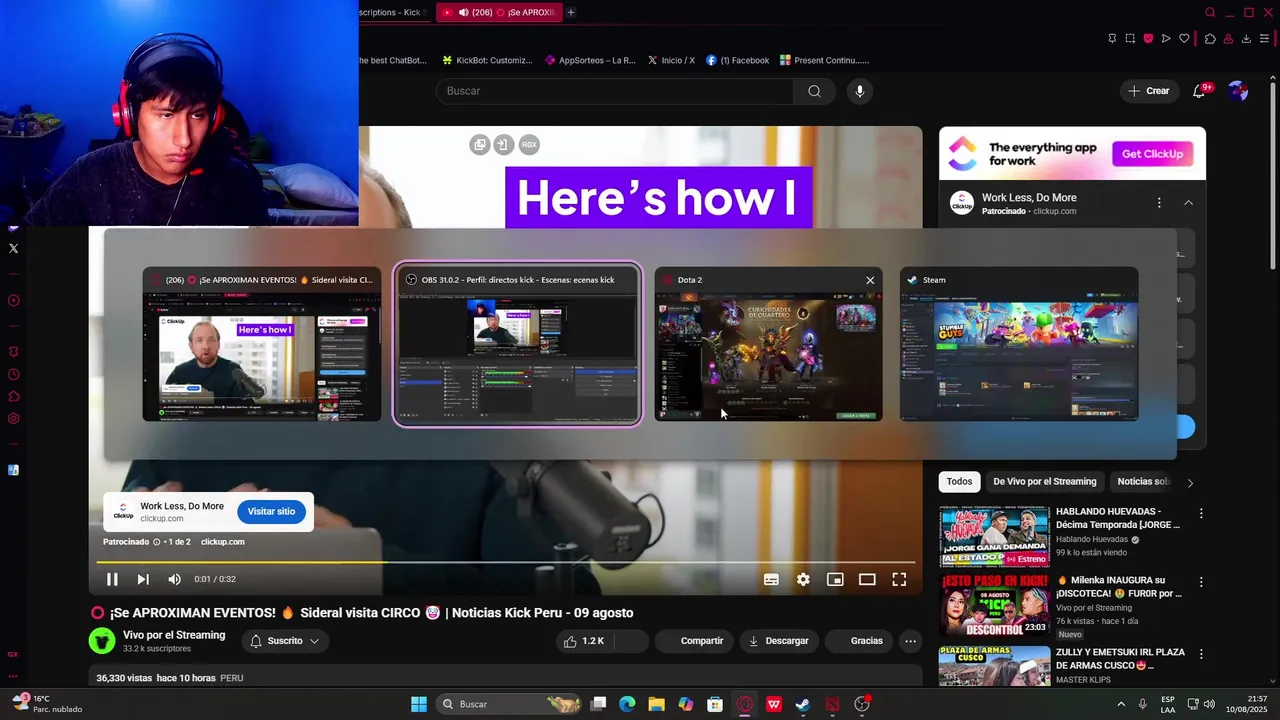Open options for HABLANDO HUEVADAS video
This screenshot has height=720, width=1280.
click(1201, 513)
